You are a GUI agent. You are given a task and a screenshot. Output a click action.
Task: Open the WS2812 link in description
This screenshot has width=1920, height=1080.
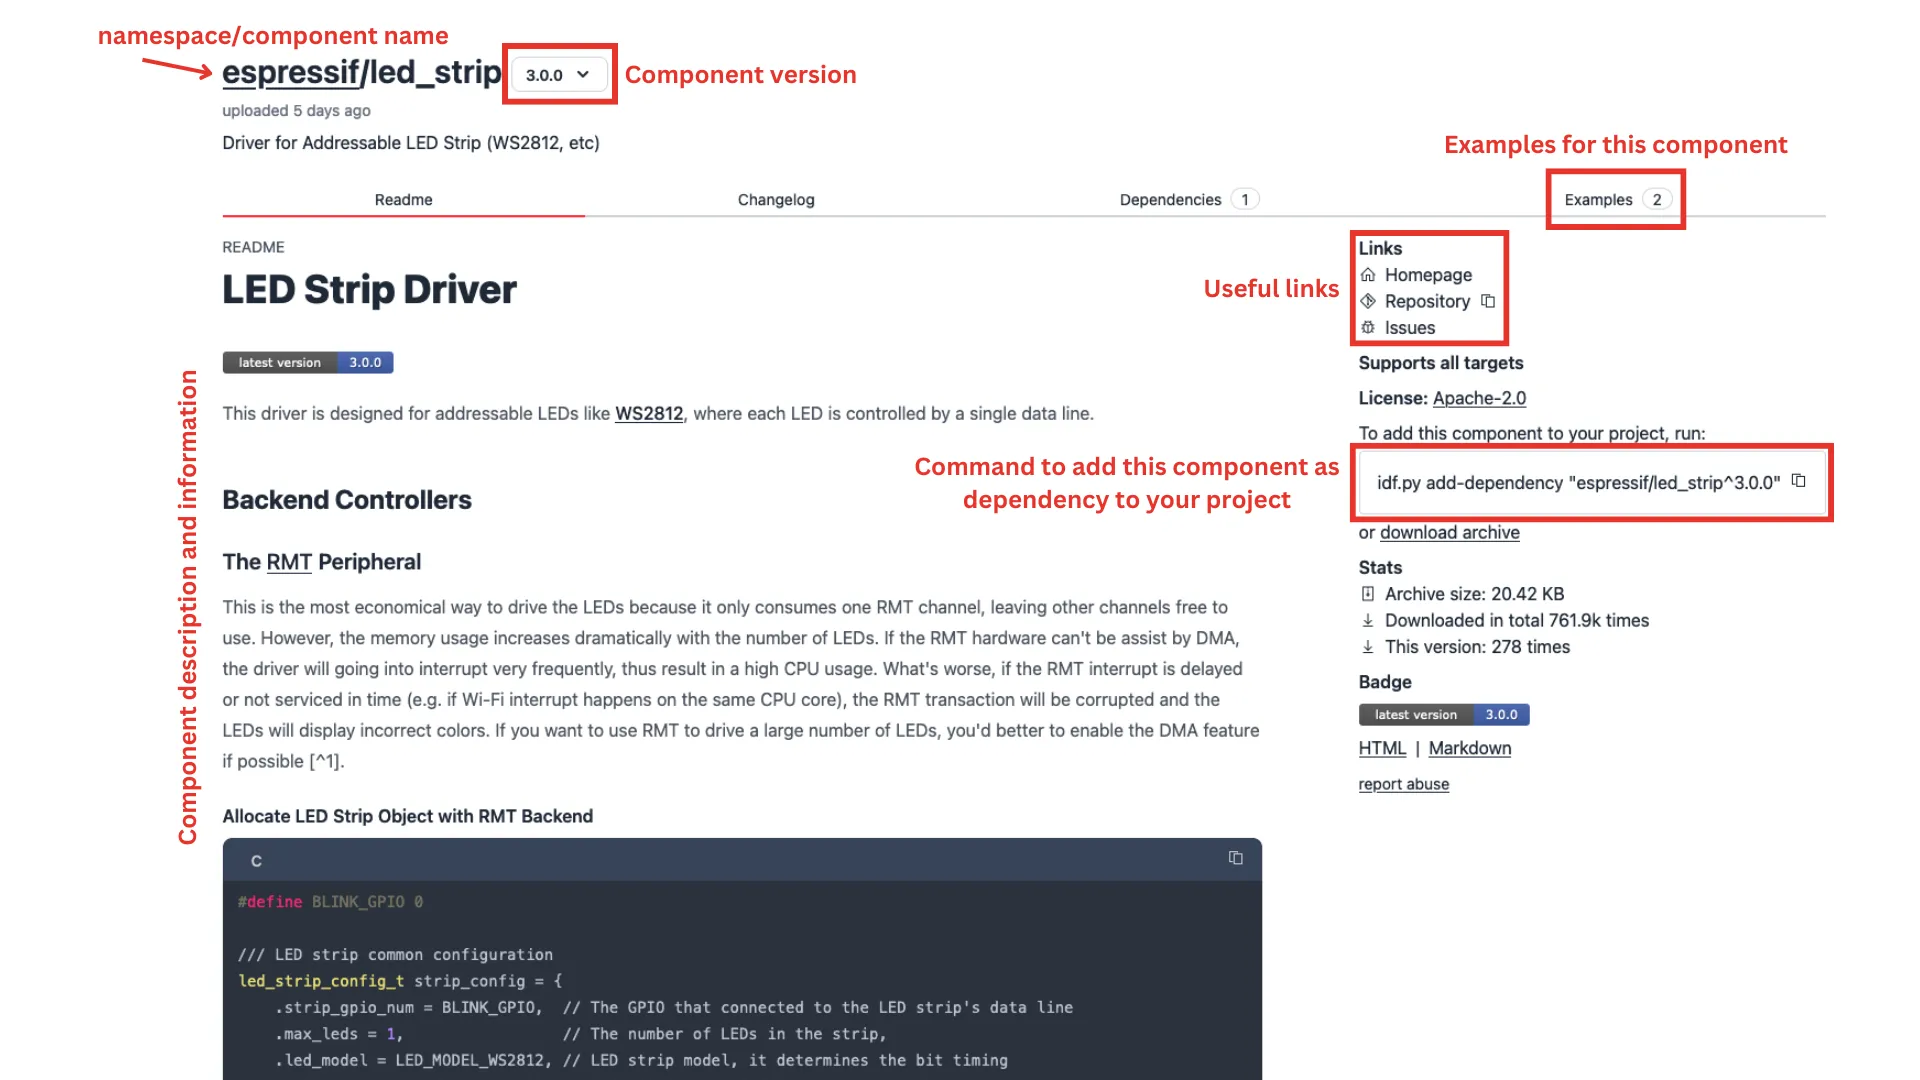(x=649, y=414)
